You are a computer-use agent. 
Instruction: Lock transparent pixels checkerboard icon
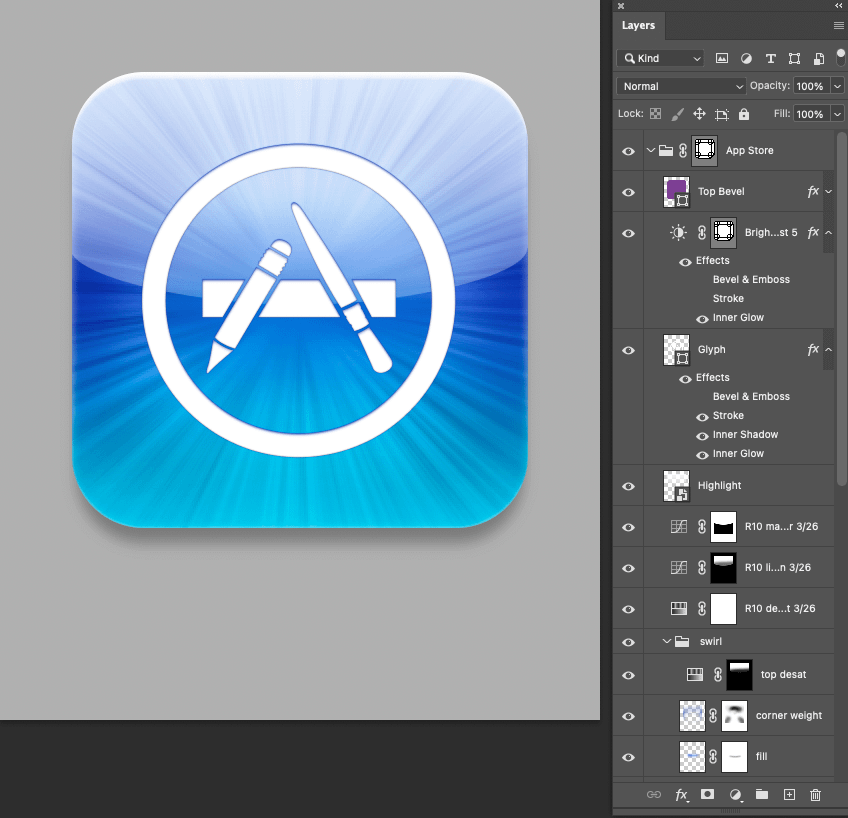(656, 114)
